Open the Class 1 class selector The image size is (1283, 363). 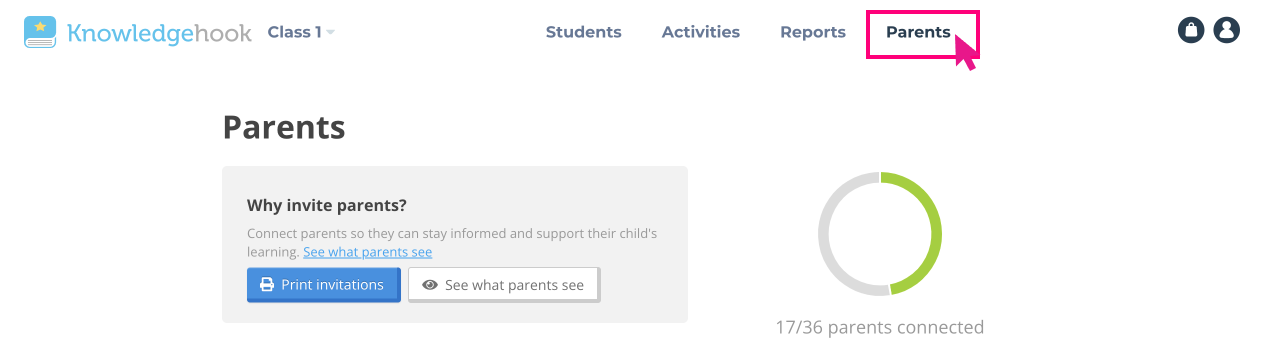click(x=301, y=32)
